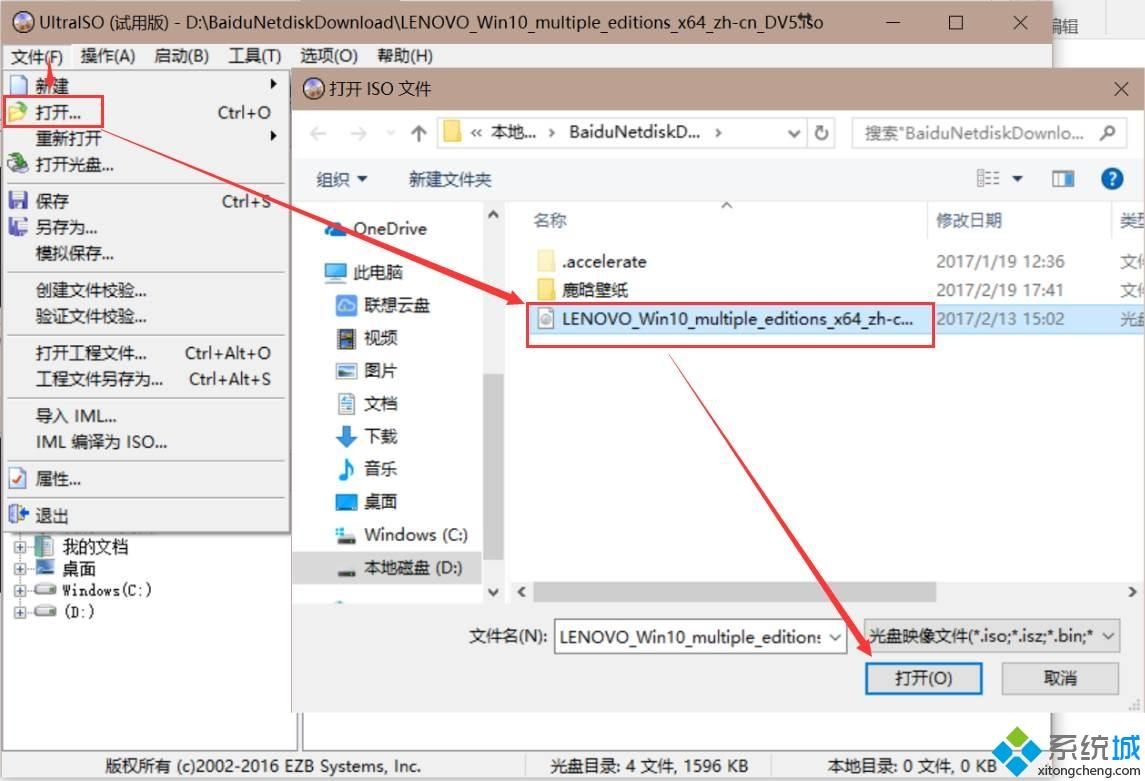
Task: Click the 打开(O) button
Action: [x=923, y=678]
